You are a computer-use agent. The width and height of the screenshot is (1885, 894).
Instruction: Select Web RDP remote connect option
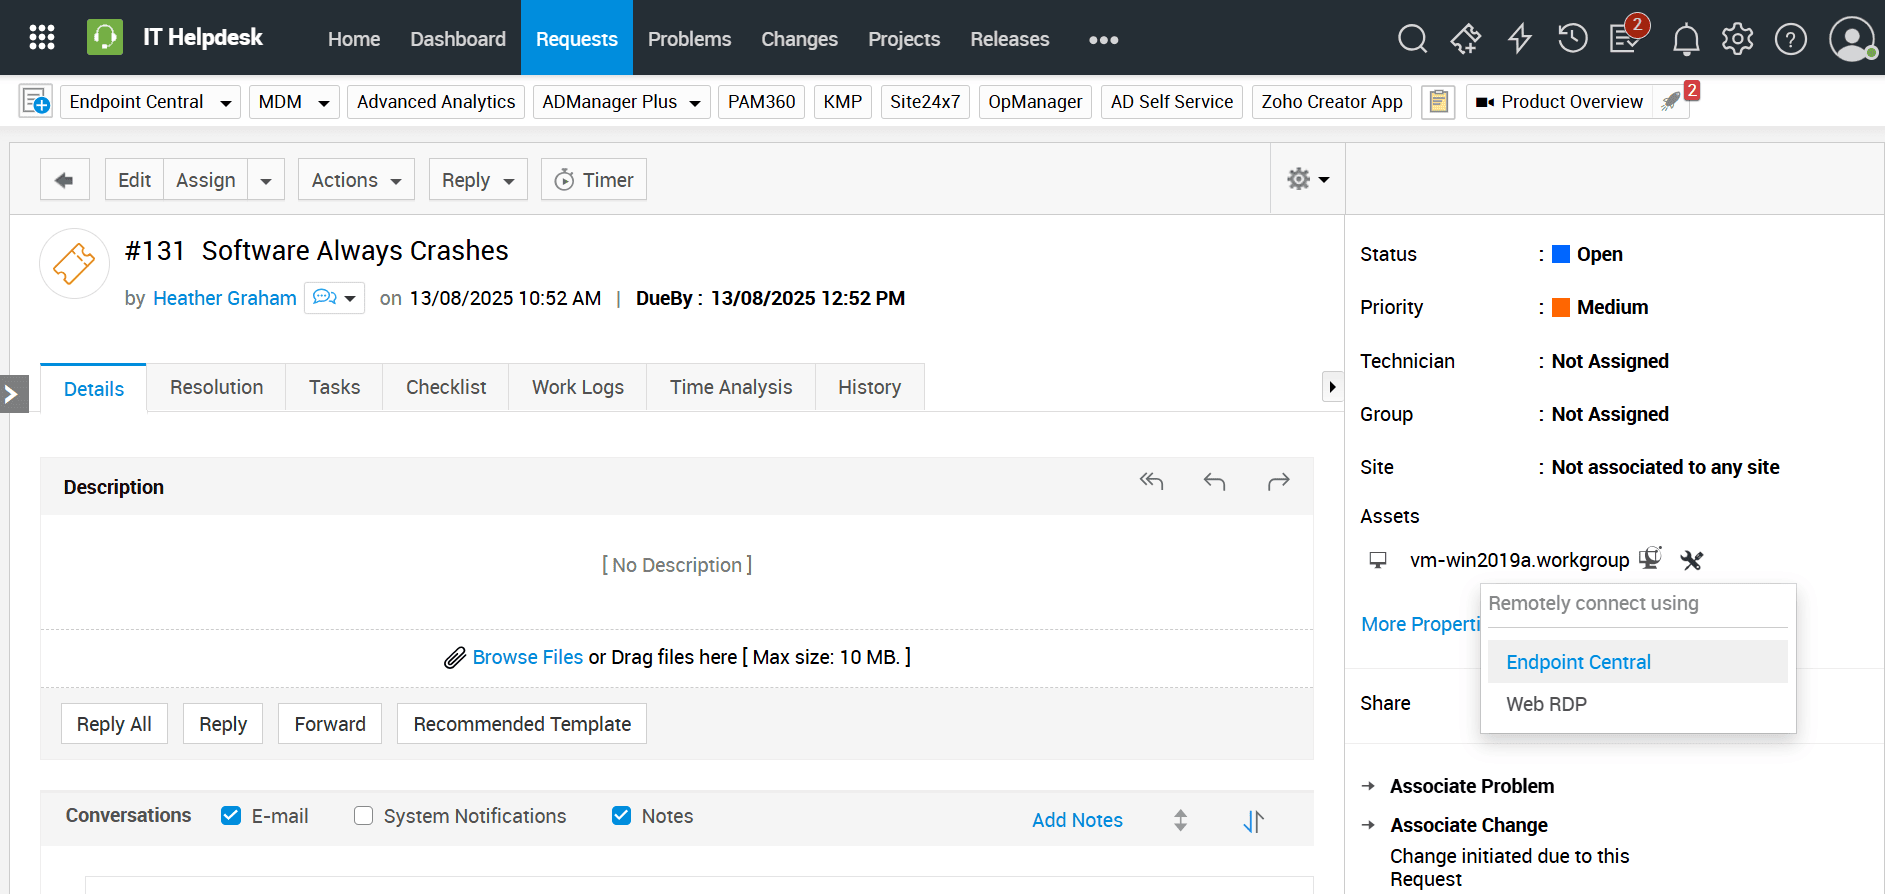pyautogui.click(x=1637, y=704)
